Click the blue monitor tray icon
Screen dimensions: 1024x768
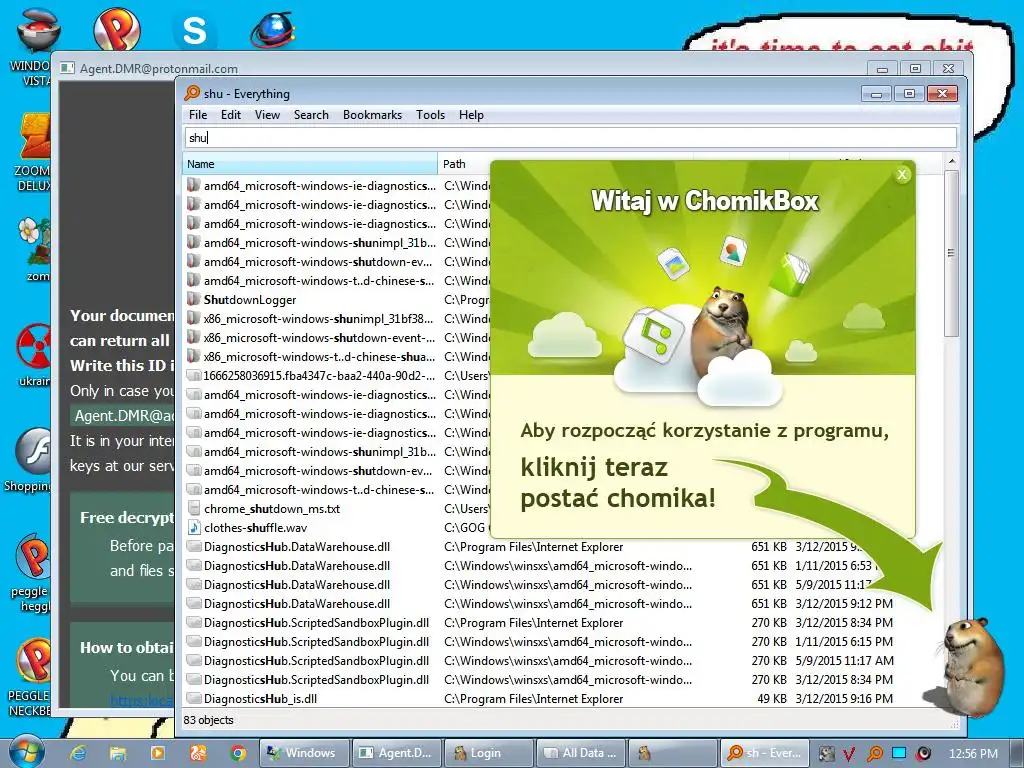pyautogui.click(x=899, y=753)
